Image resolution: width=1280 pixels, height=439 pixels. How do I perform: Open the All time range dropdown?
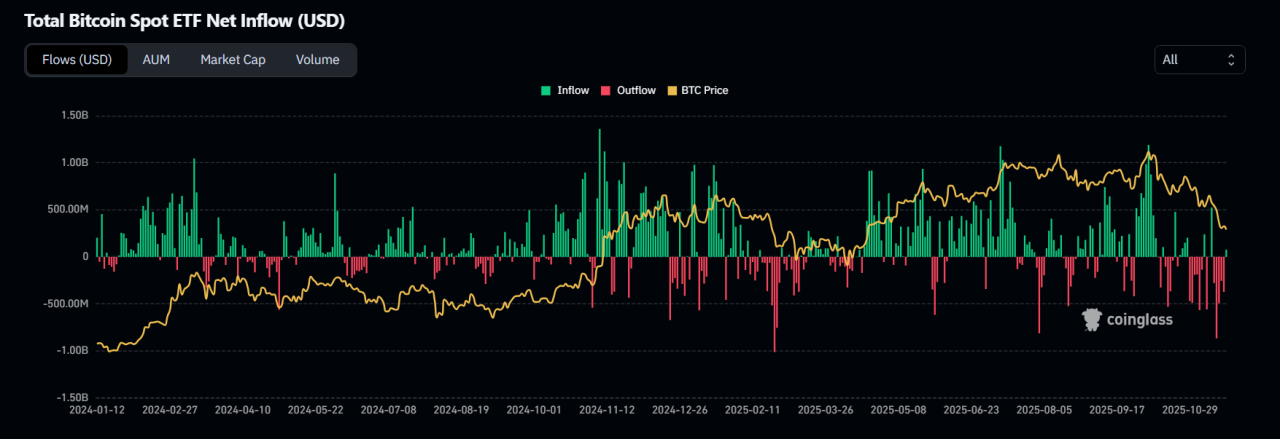[1199, 59]
